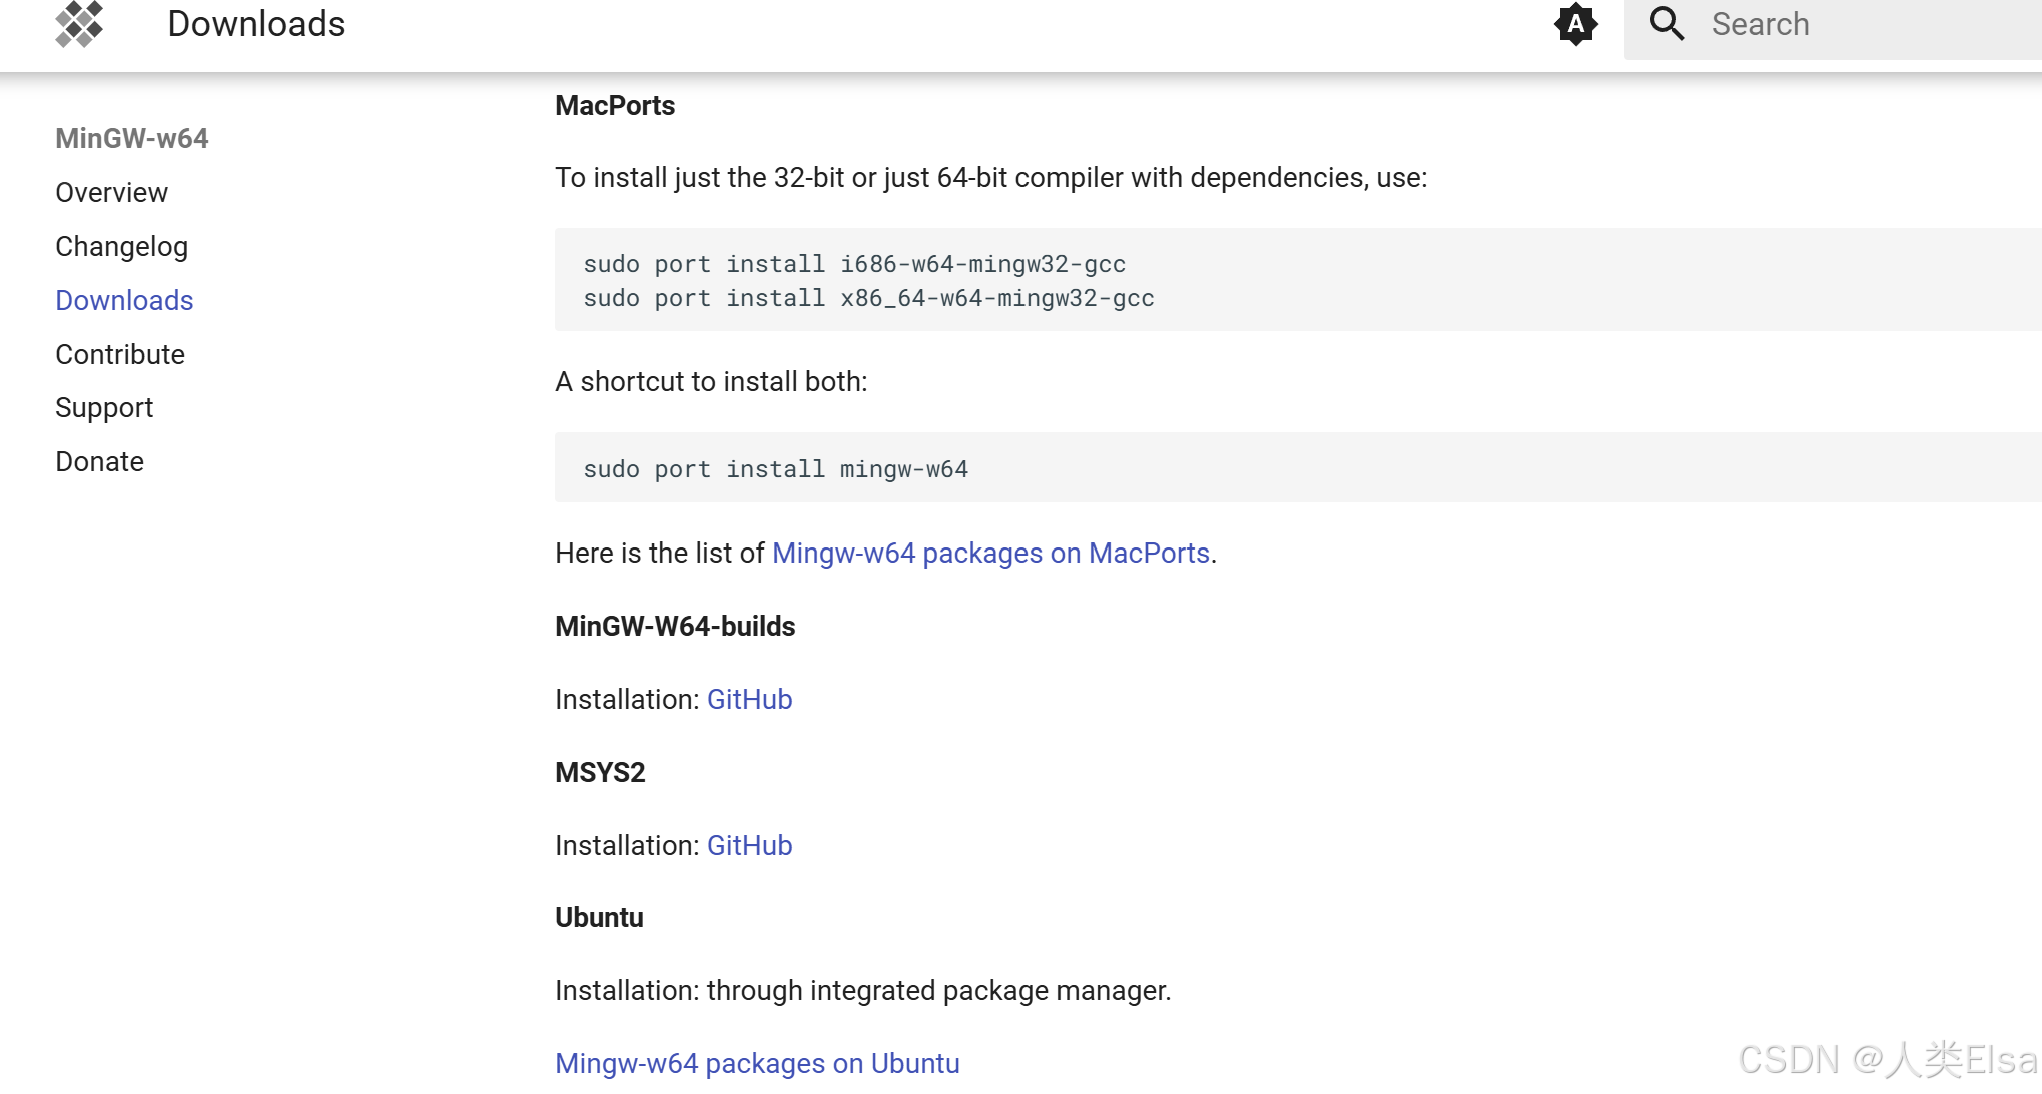Image resolution: width=2042 pixels, height=1094 pixels.
Task: Click the i686-w64-mingw32-gcc install command line
Action: click(x=854, y=264)
